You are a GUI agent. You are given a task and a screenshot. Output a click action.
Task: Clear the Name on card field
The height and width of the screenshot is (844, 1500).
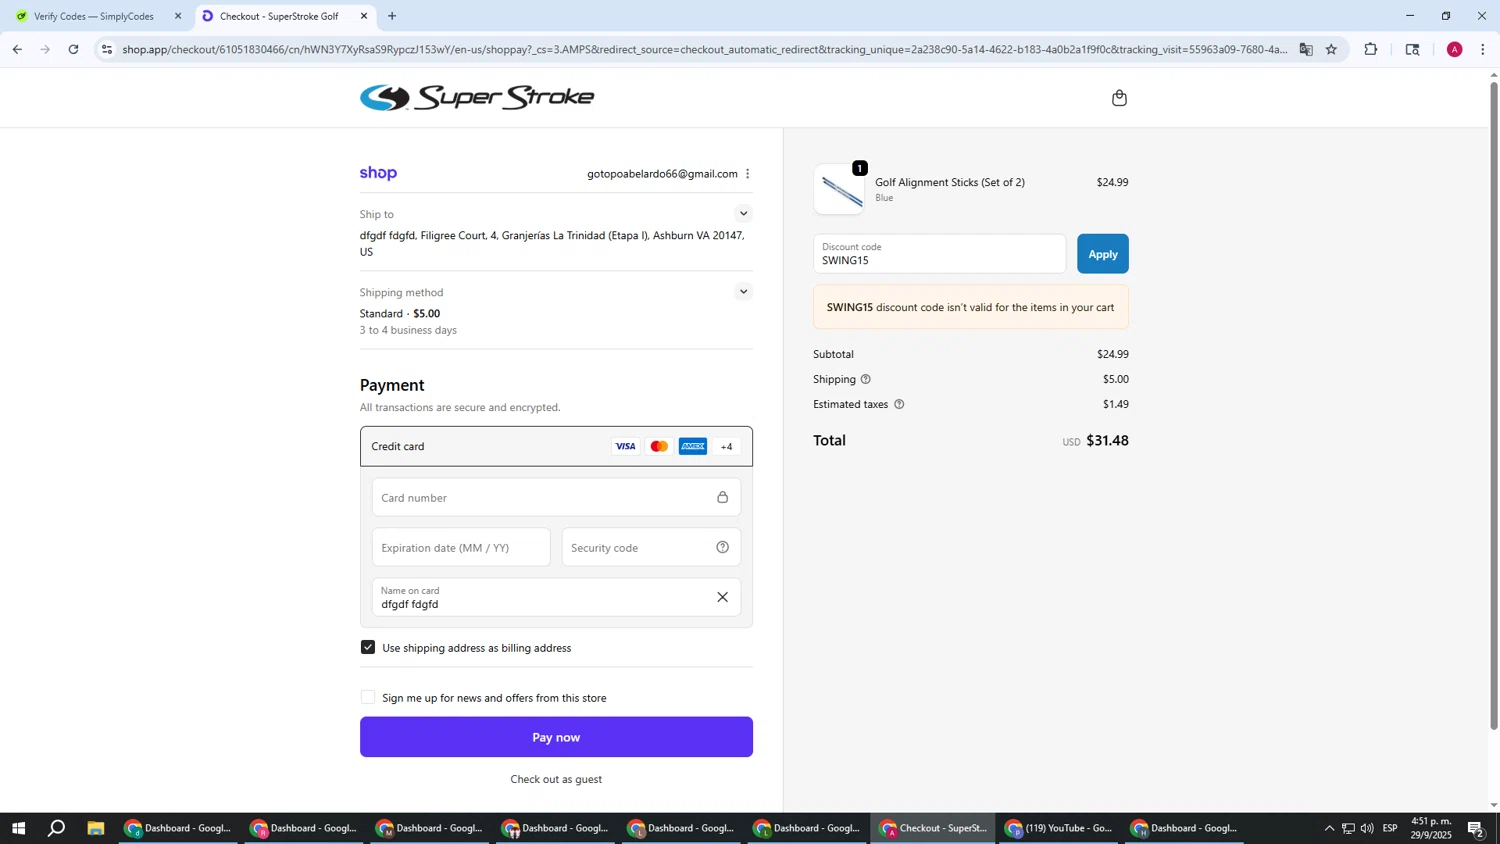[722, 597]
